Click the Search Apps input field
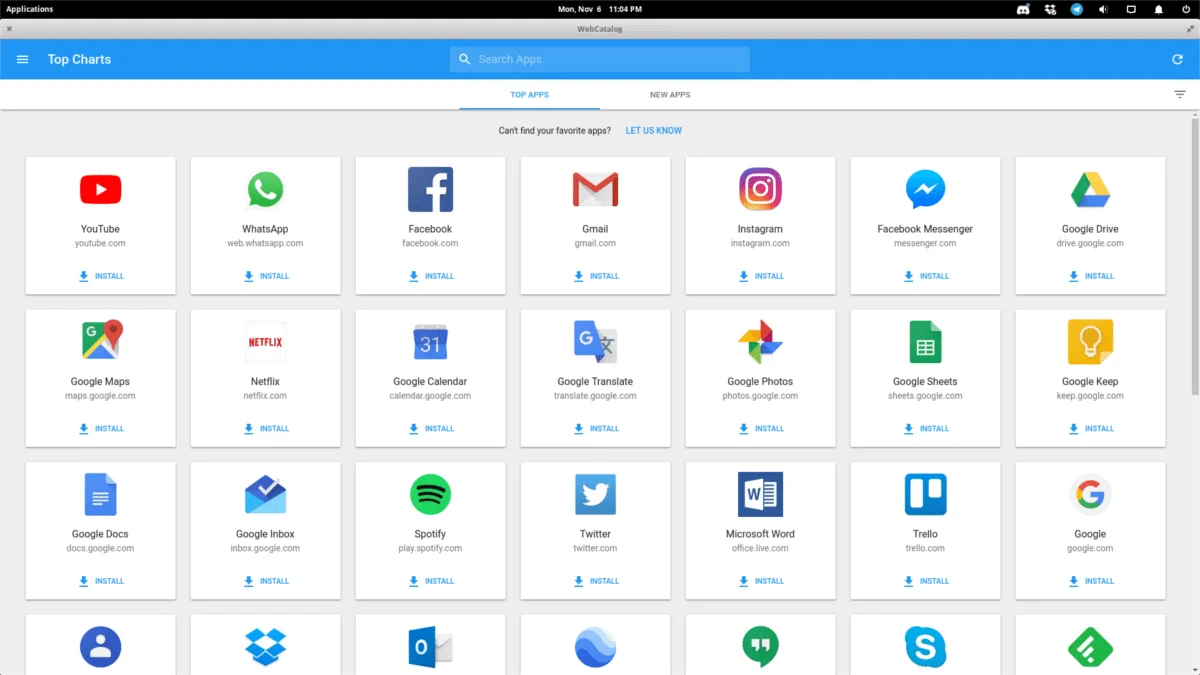Viewport: 1200px width, 675px height. [x=600, y=59]
